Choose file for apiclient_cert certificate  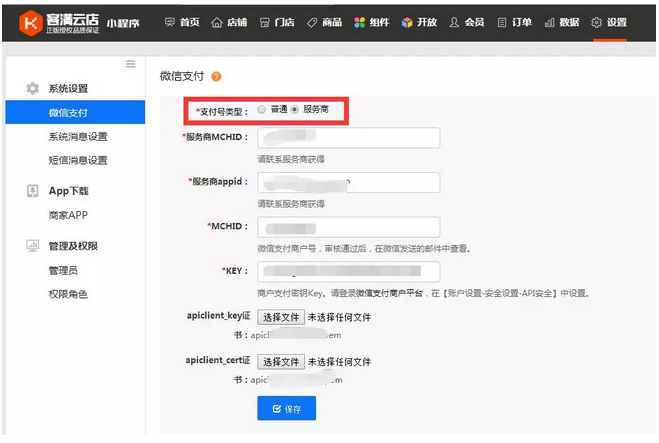(281, 362)
